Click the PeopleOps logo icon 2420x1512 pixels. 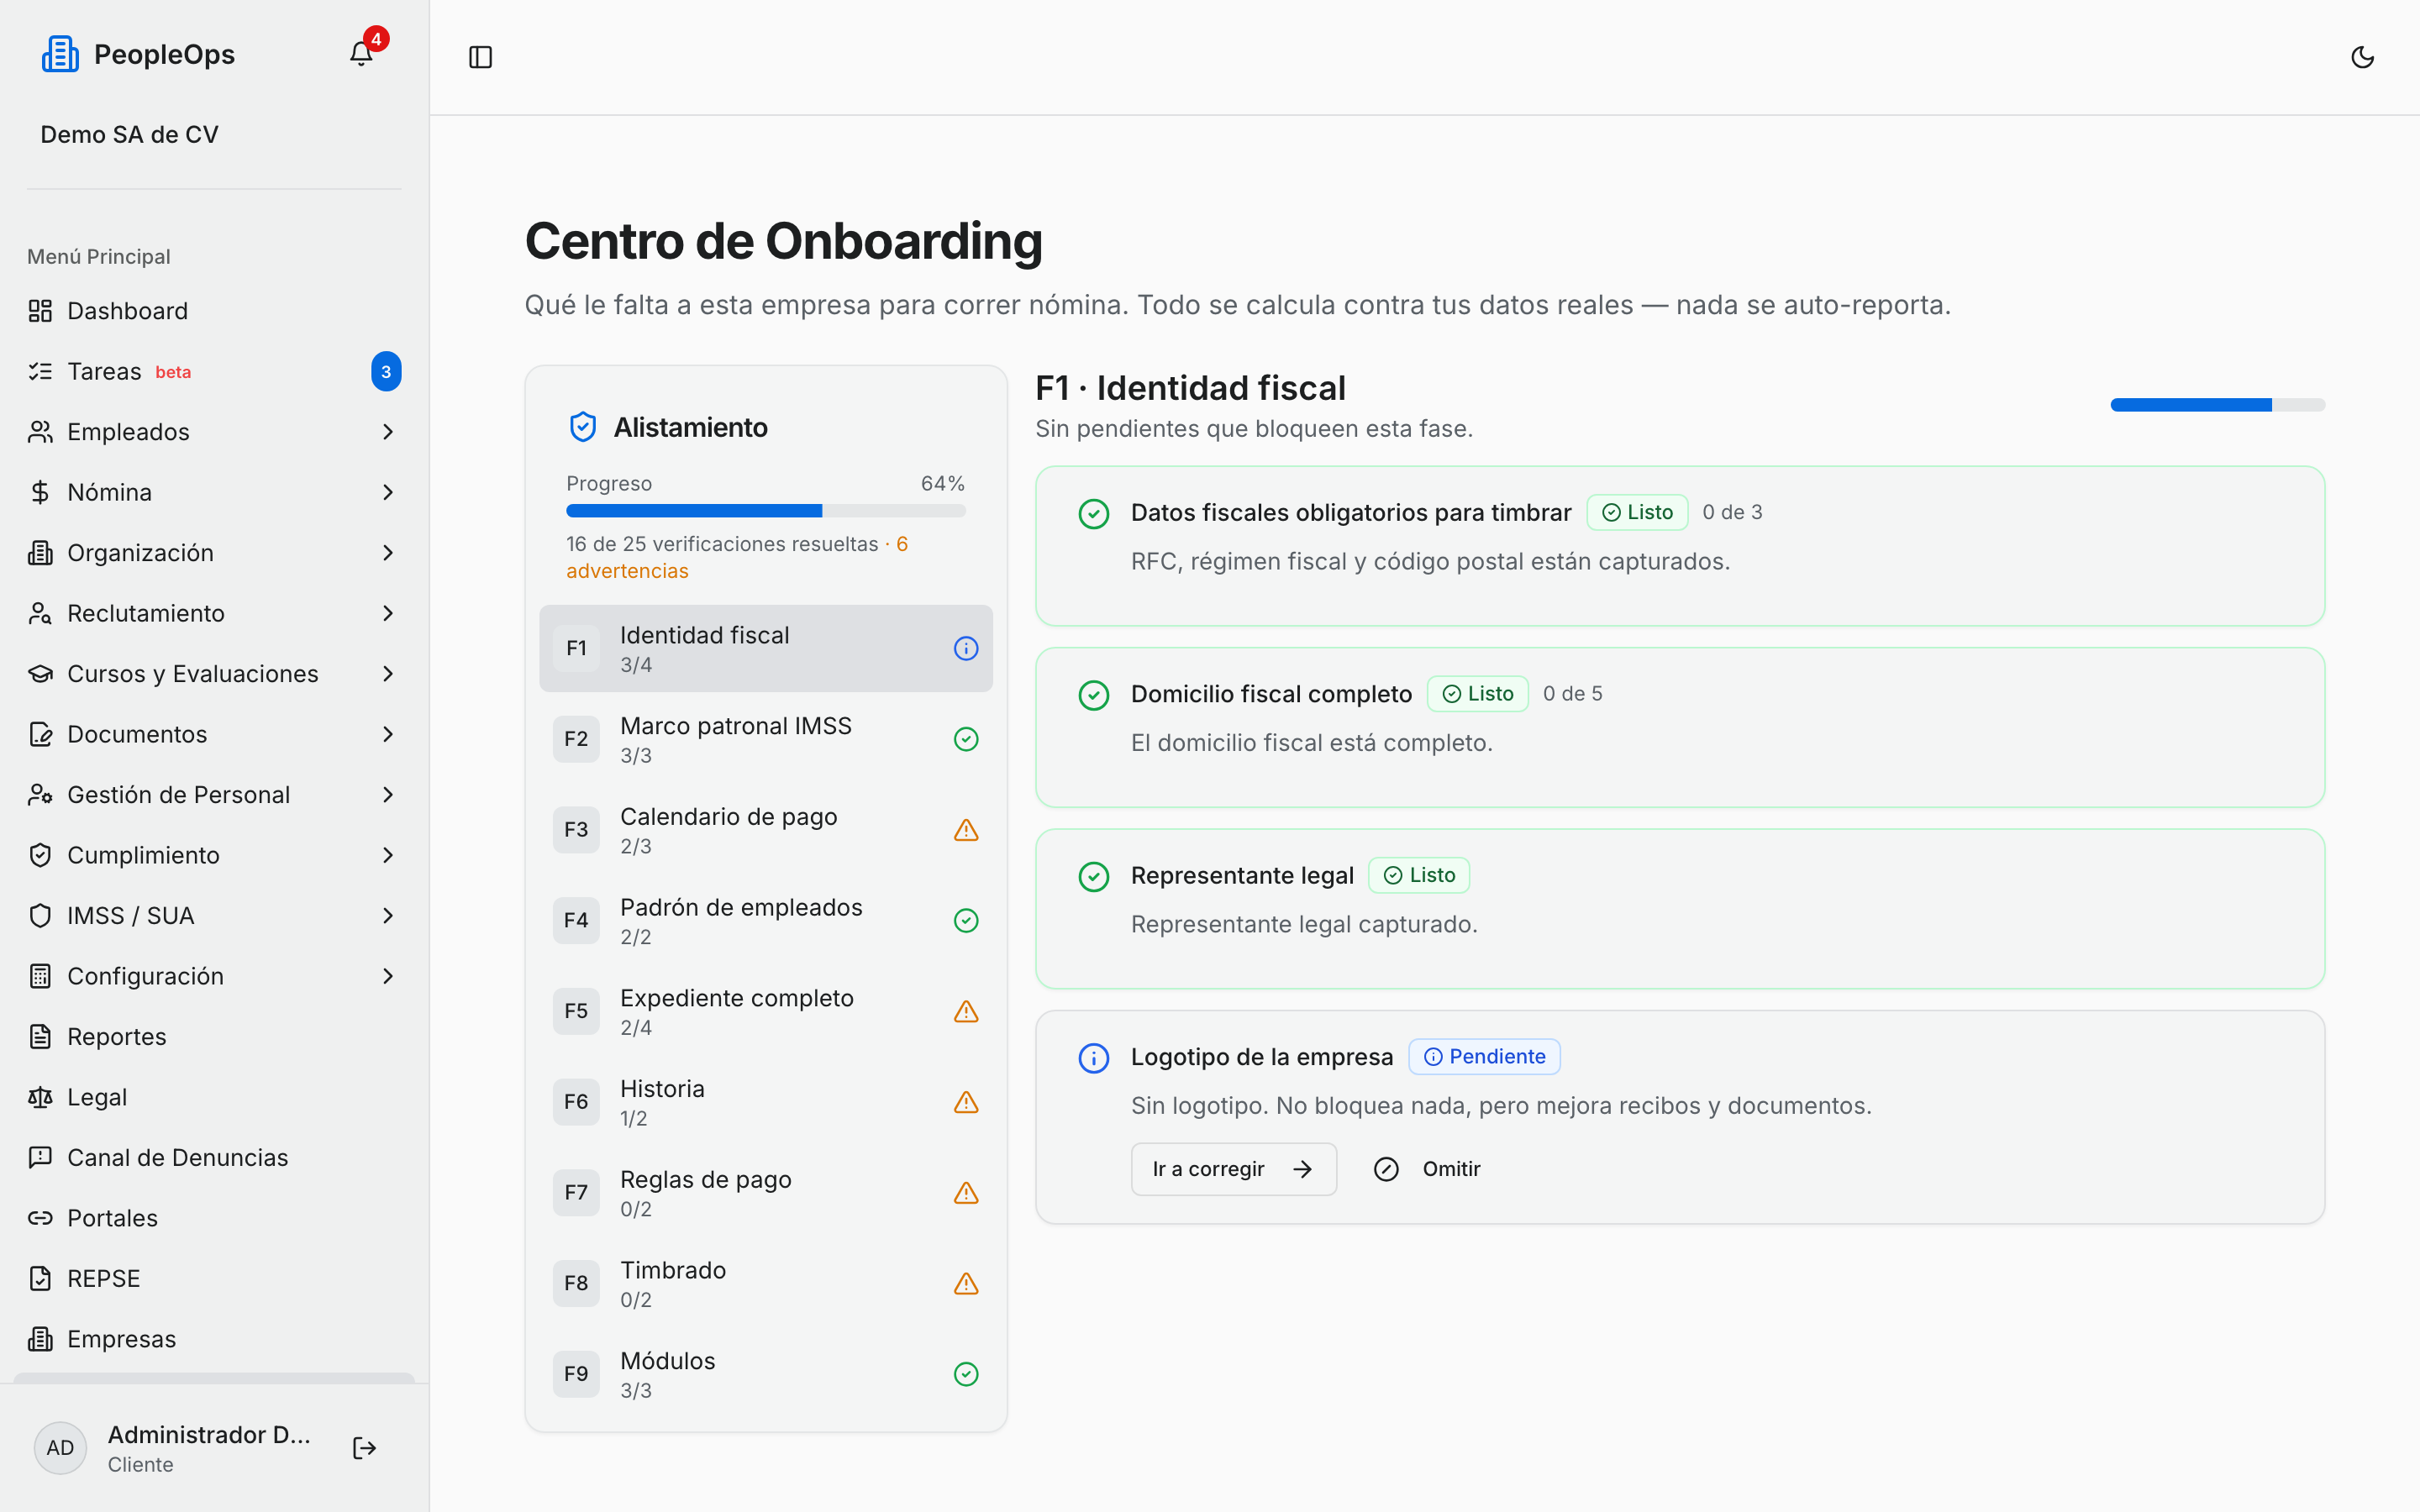pos(60,54)
